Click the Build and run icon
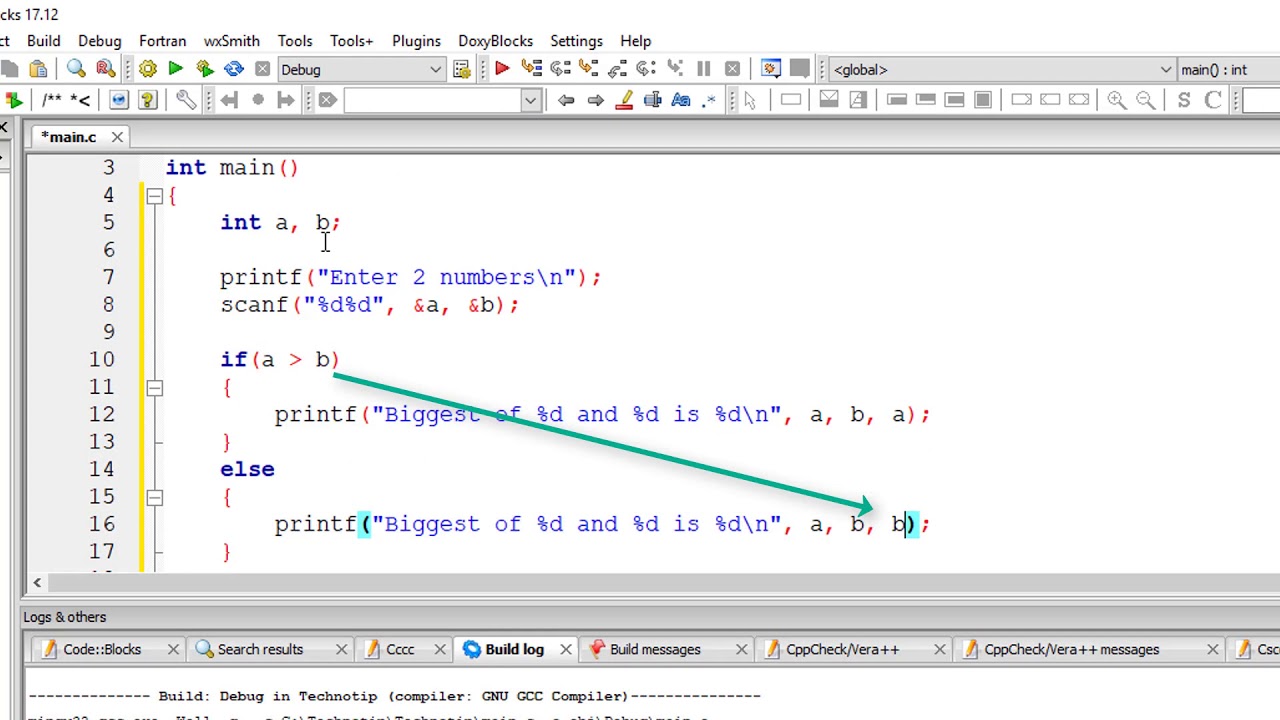This screenshot has width=1280, height=720. point(205,69)
